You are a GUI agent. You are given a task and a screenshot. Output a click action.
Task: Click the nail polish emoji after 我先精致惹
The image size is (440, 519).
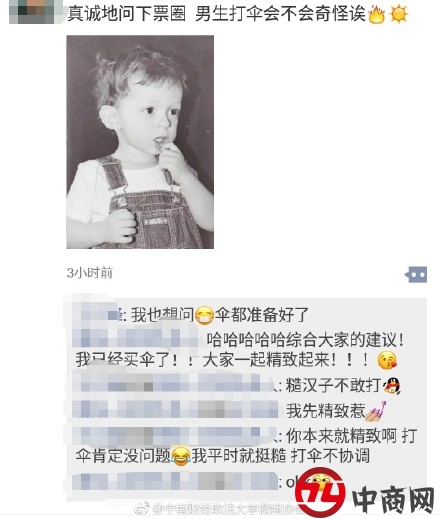[376, 411]
